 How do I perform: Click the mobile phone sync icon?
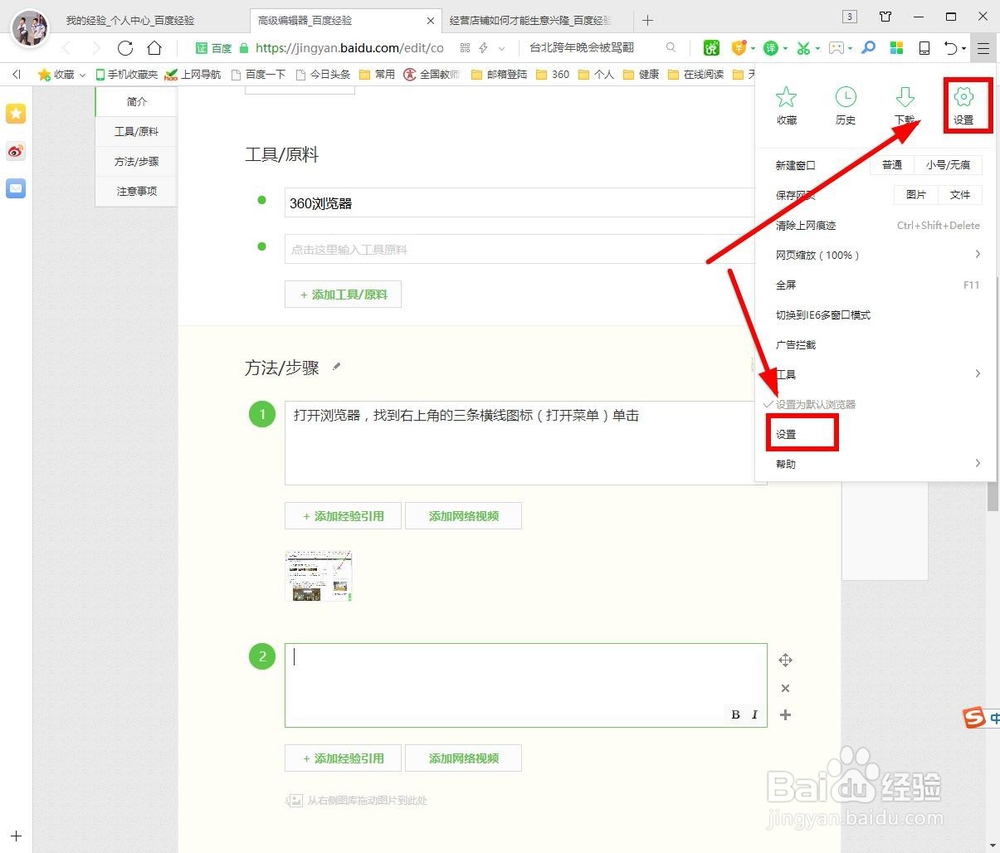(x=925, y=47)
